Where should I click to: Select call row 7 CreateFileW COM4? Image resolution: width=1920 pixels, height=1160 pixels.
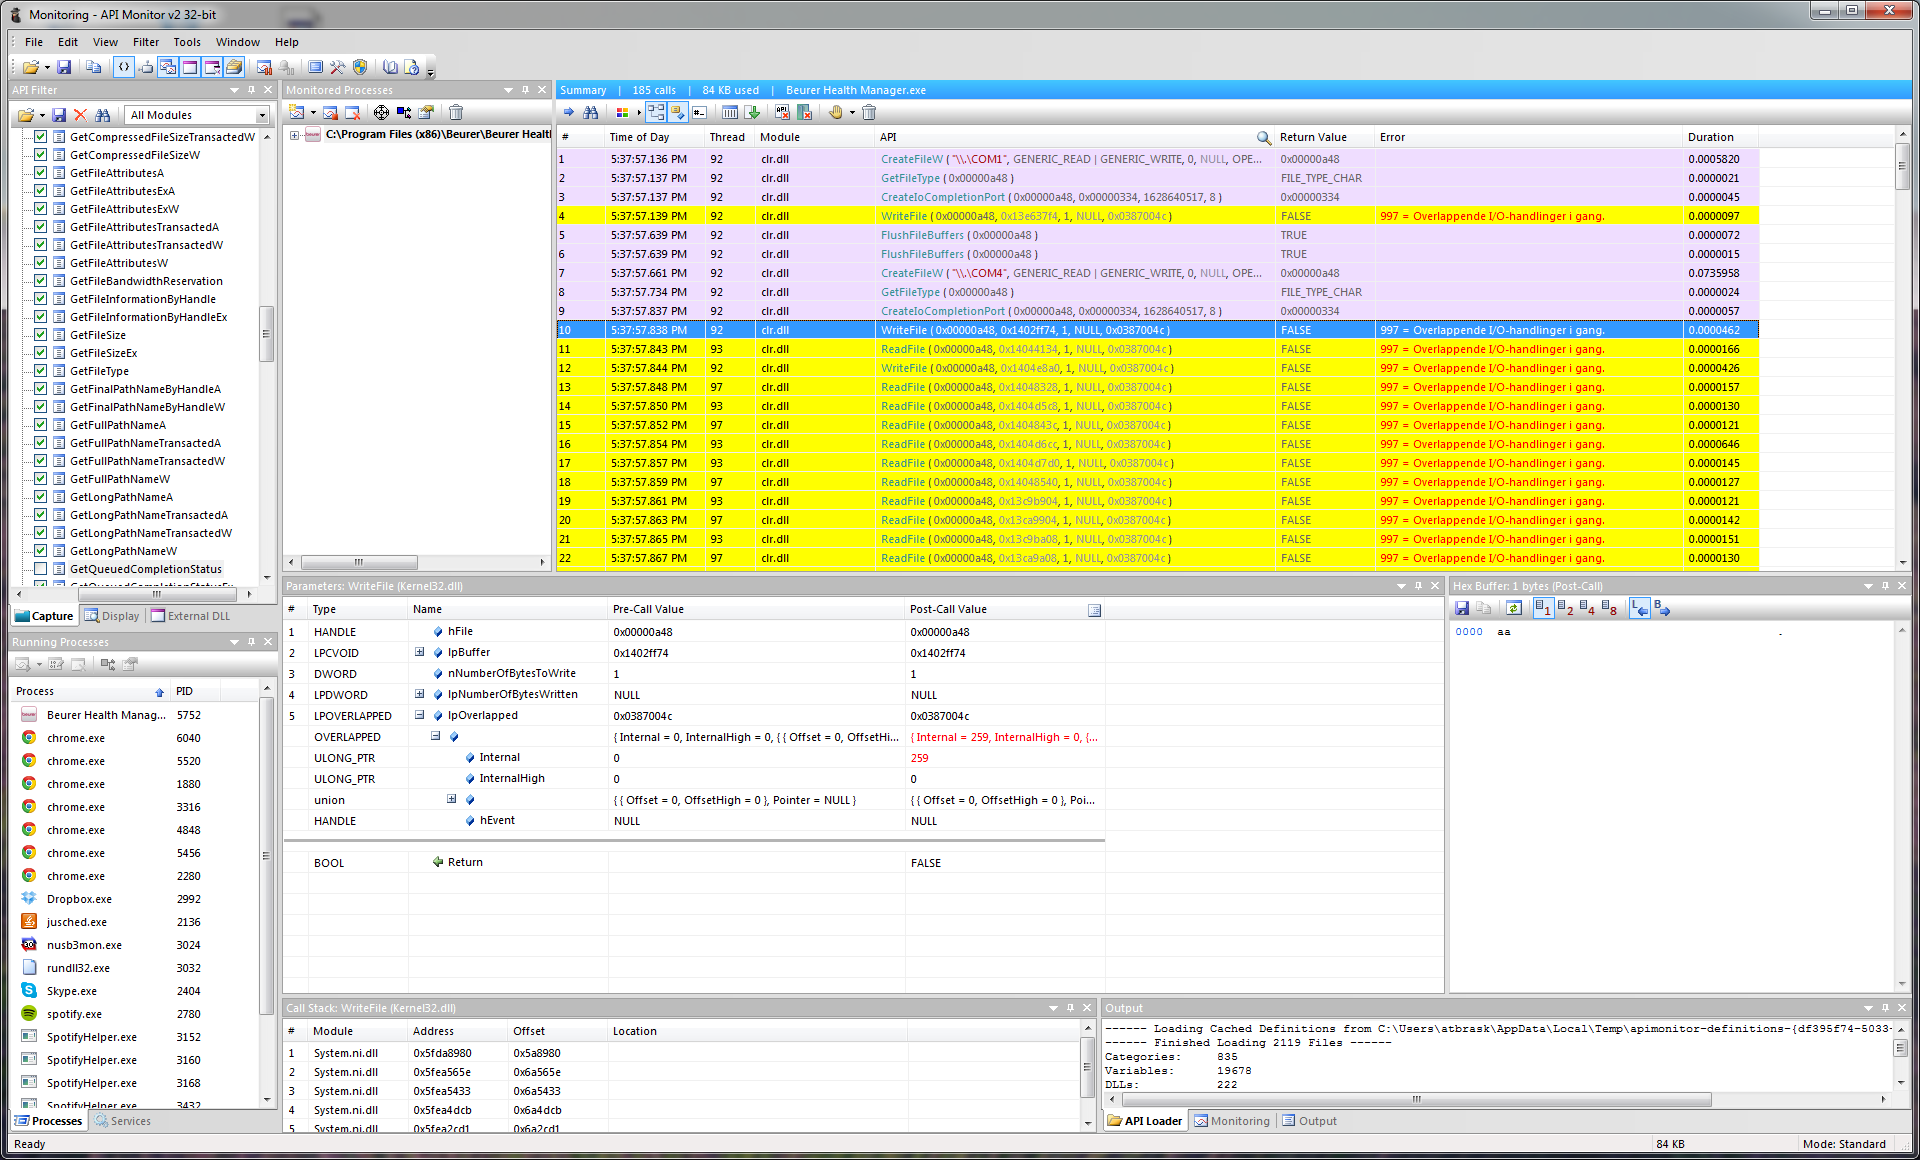pos(1156,273)
